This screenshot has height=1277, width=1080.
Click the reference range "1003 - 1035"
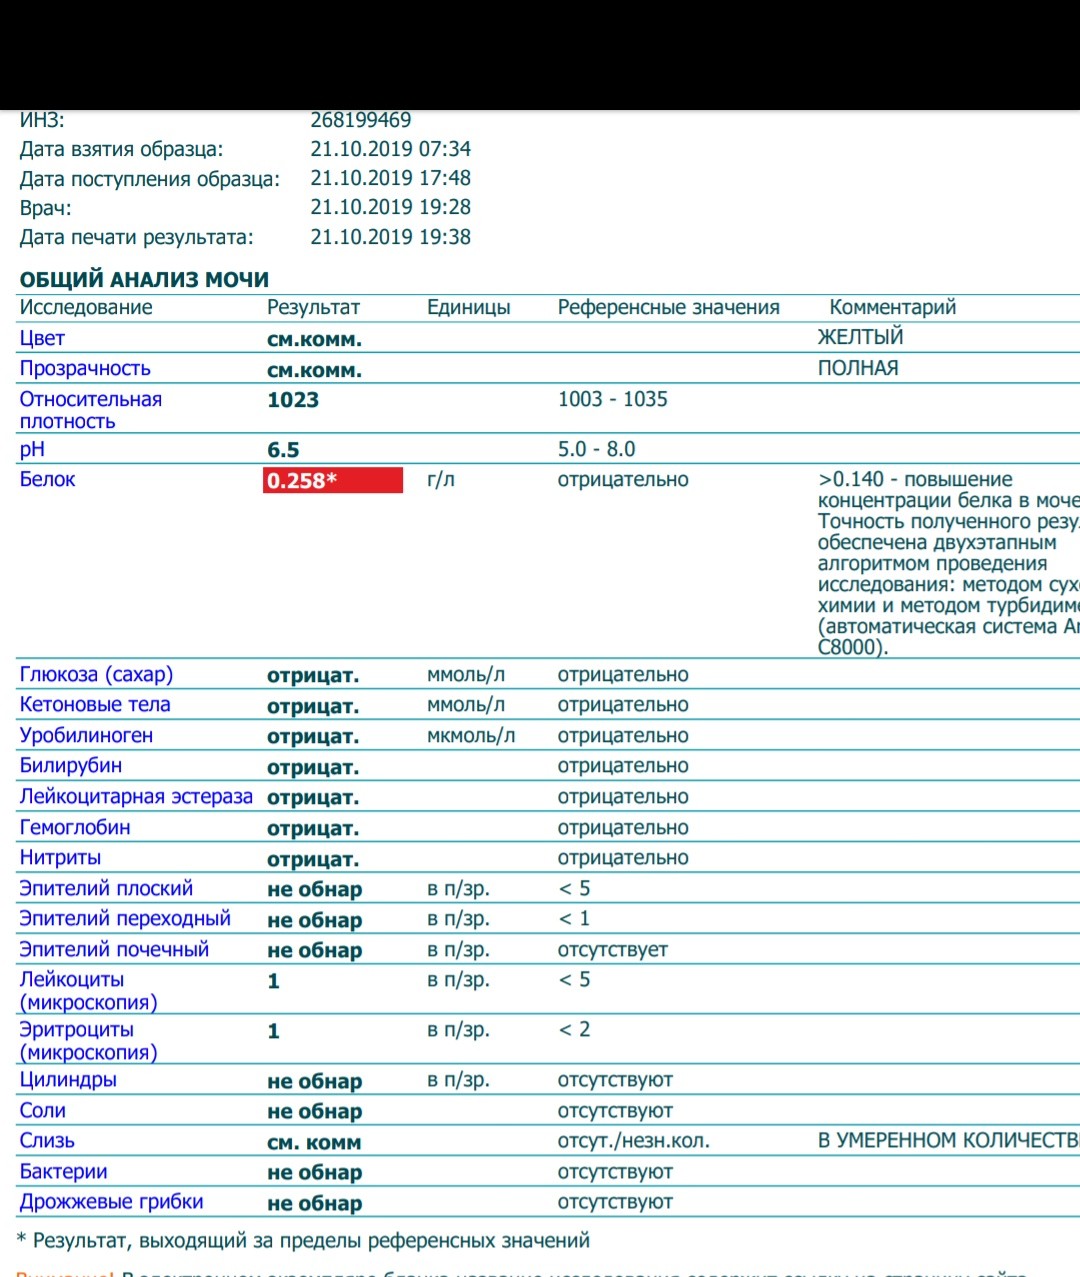point(612,399)
